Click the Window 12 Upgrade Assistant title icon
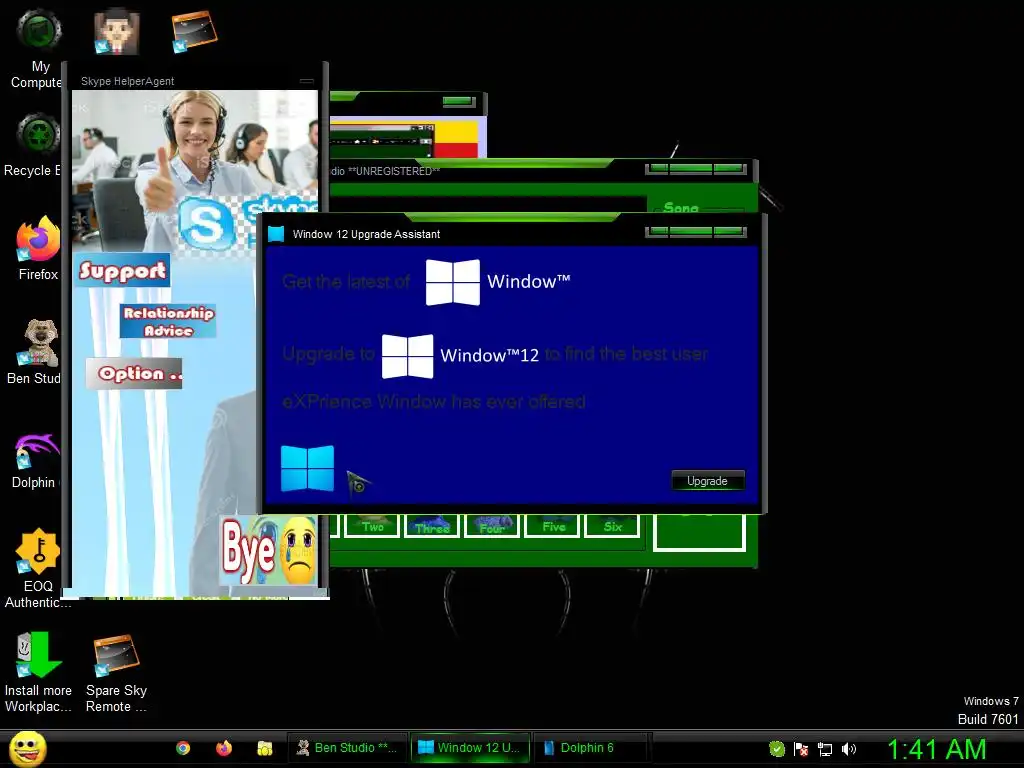The height and width of the screenshot is (768, 1024). click(276, 234)
